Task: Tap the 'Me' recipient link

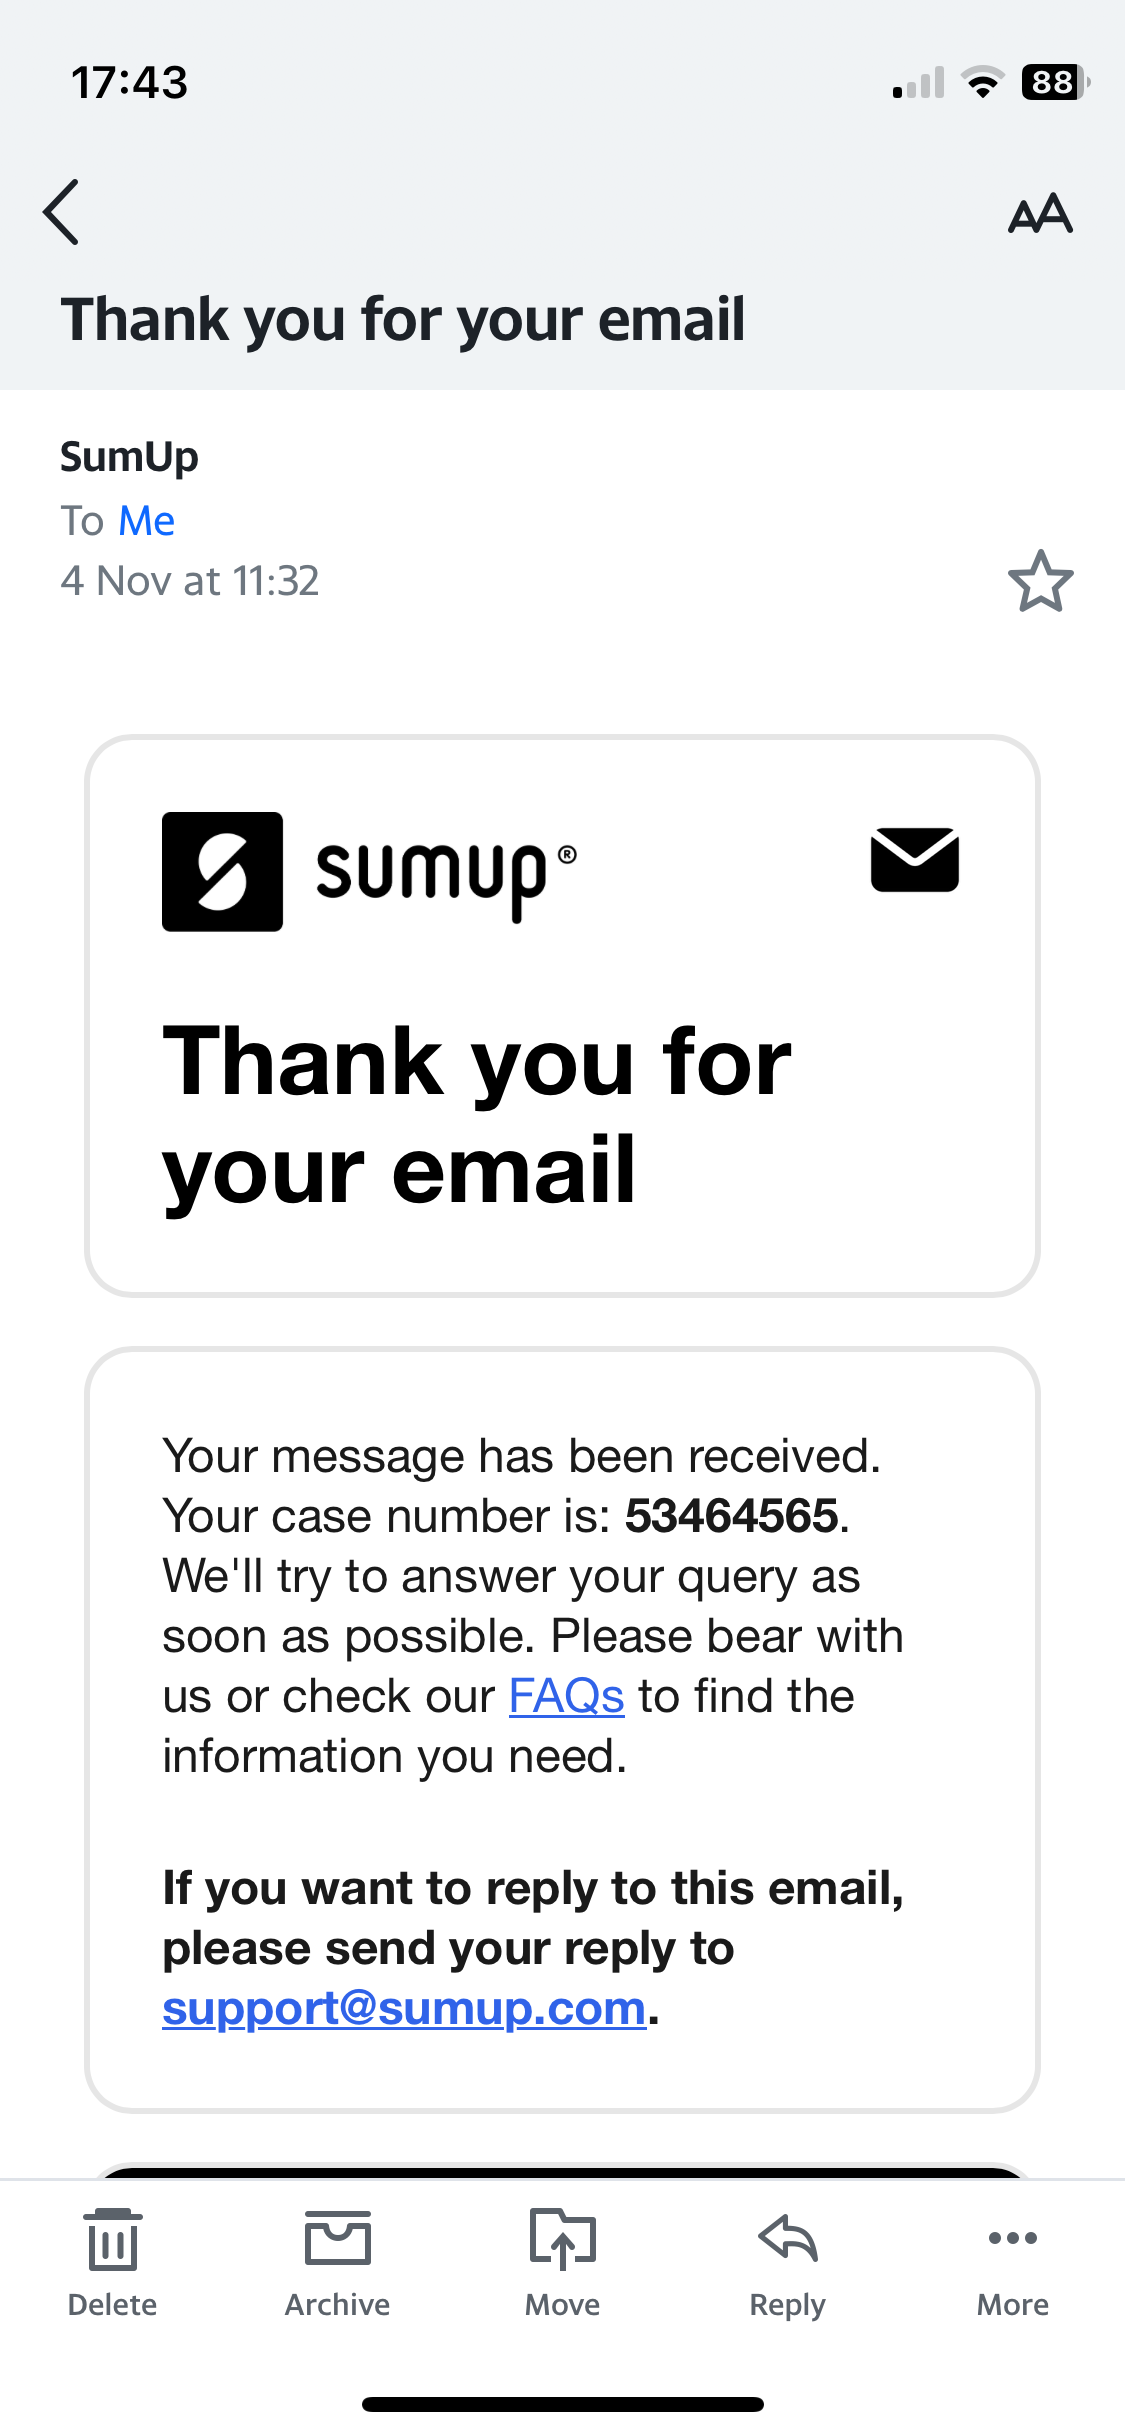Action: [146, 521]
